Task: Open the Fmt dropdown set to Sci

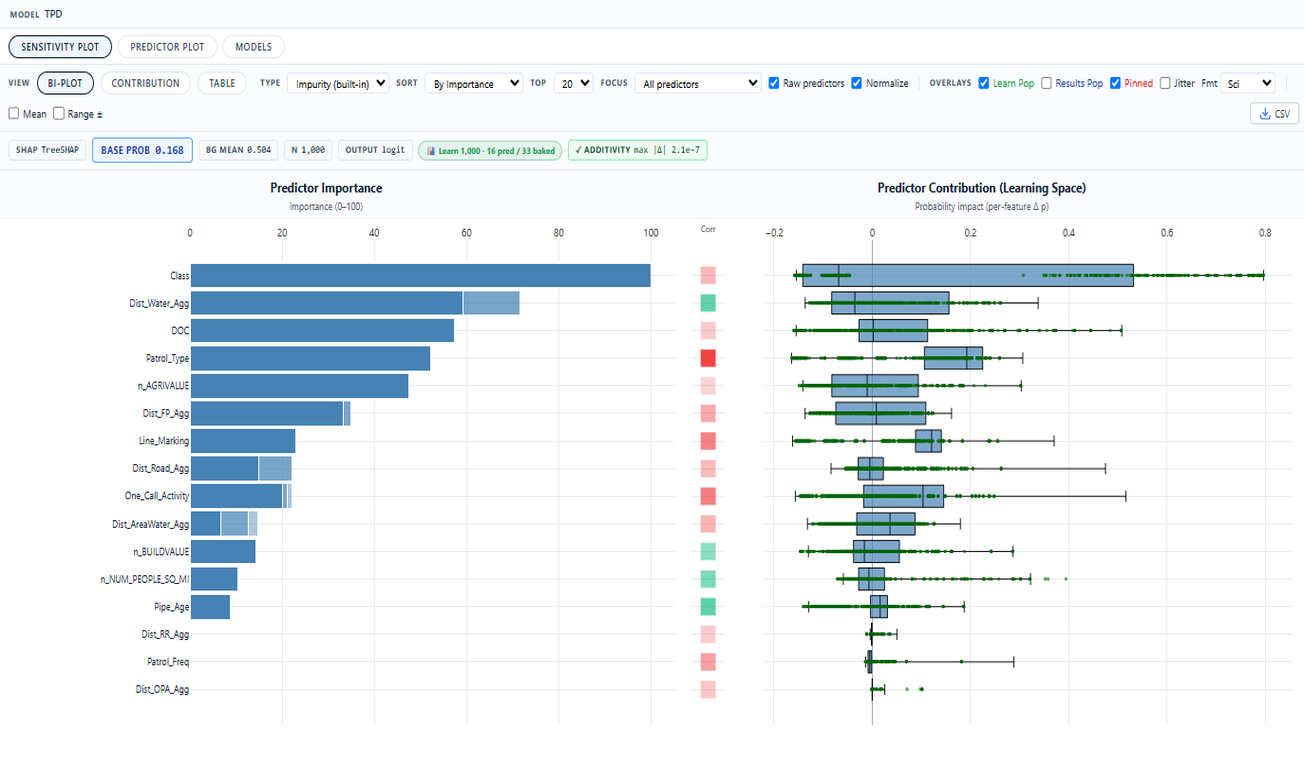Action: pos(1247,84)
